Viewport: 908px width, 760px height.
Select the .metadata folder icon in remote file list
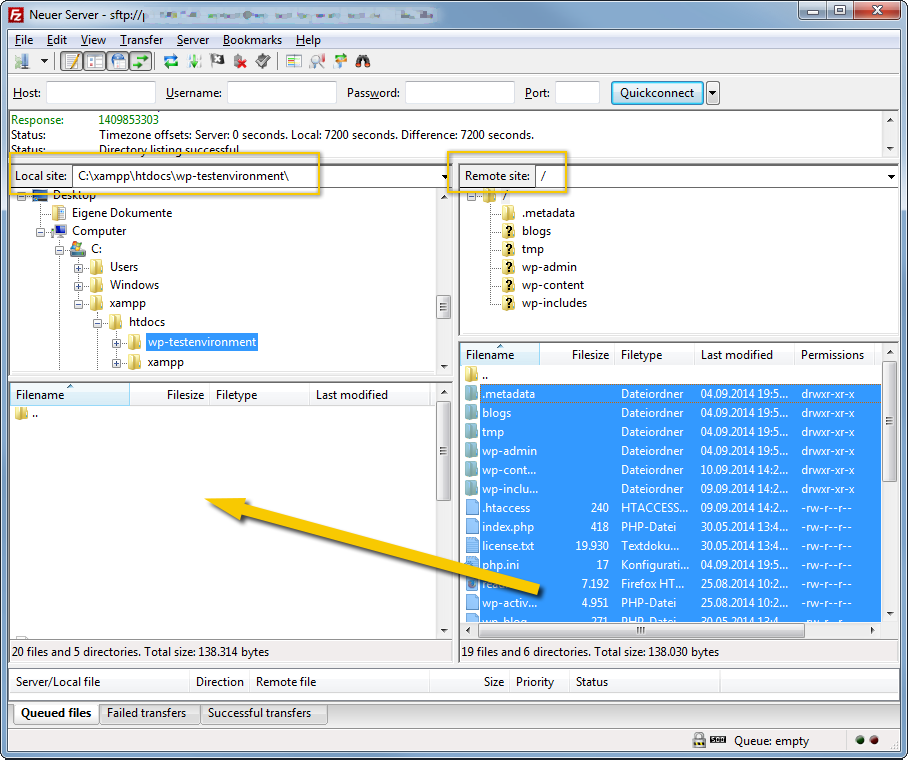pos(472,393)
